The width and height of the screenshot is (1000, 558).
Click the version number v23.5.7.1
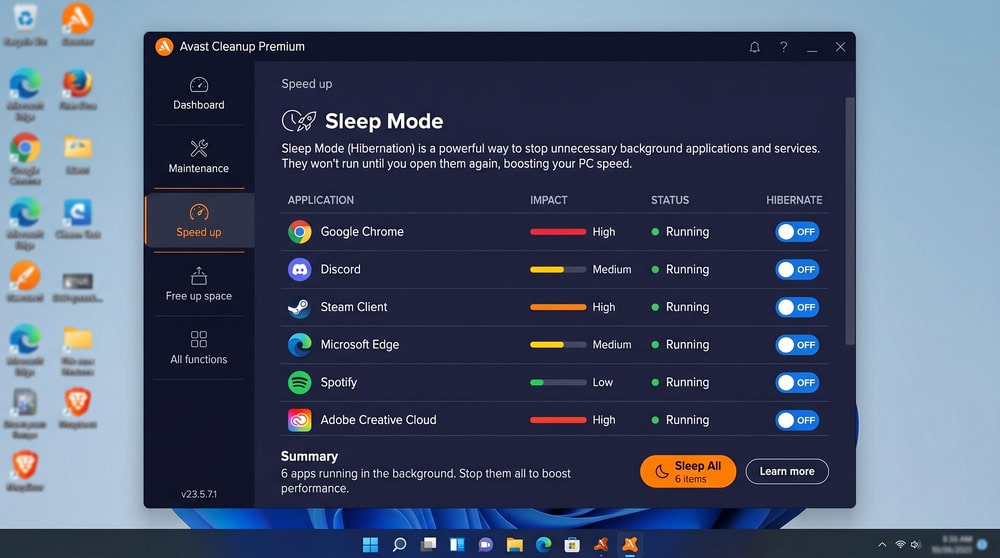pos(198,494)
